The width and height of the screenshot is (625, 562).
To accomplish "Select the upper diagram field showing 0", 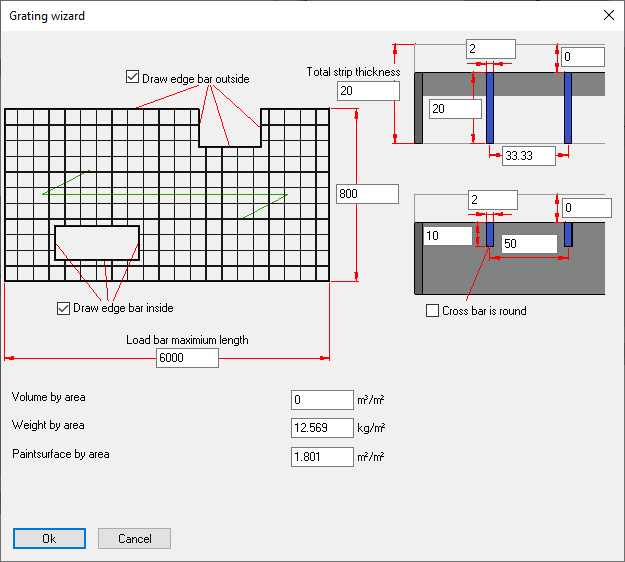I will pos(582,57).
